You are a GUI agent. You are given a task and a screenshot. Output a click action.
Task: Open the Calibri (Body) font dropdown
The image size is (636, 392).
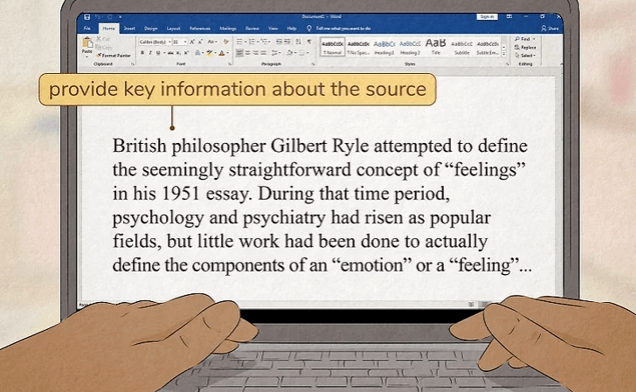155,42
